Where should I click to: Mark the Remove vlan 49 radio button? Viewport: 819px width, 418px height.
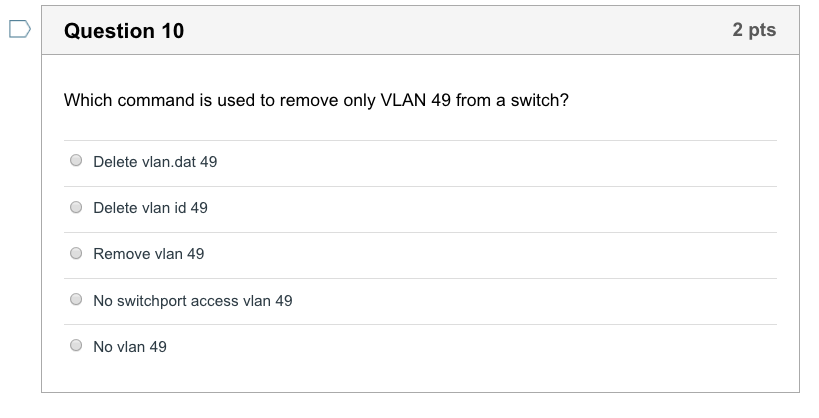[76, 253]
